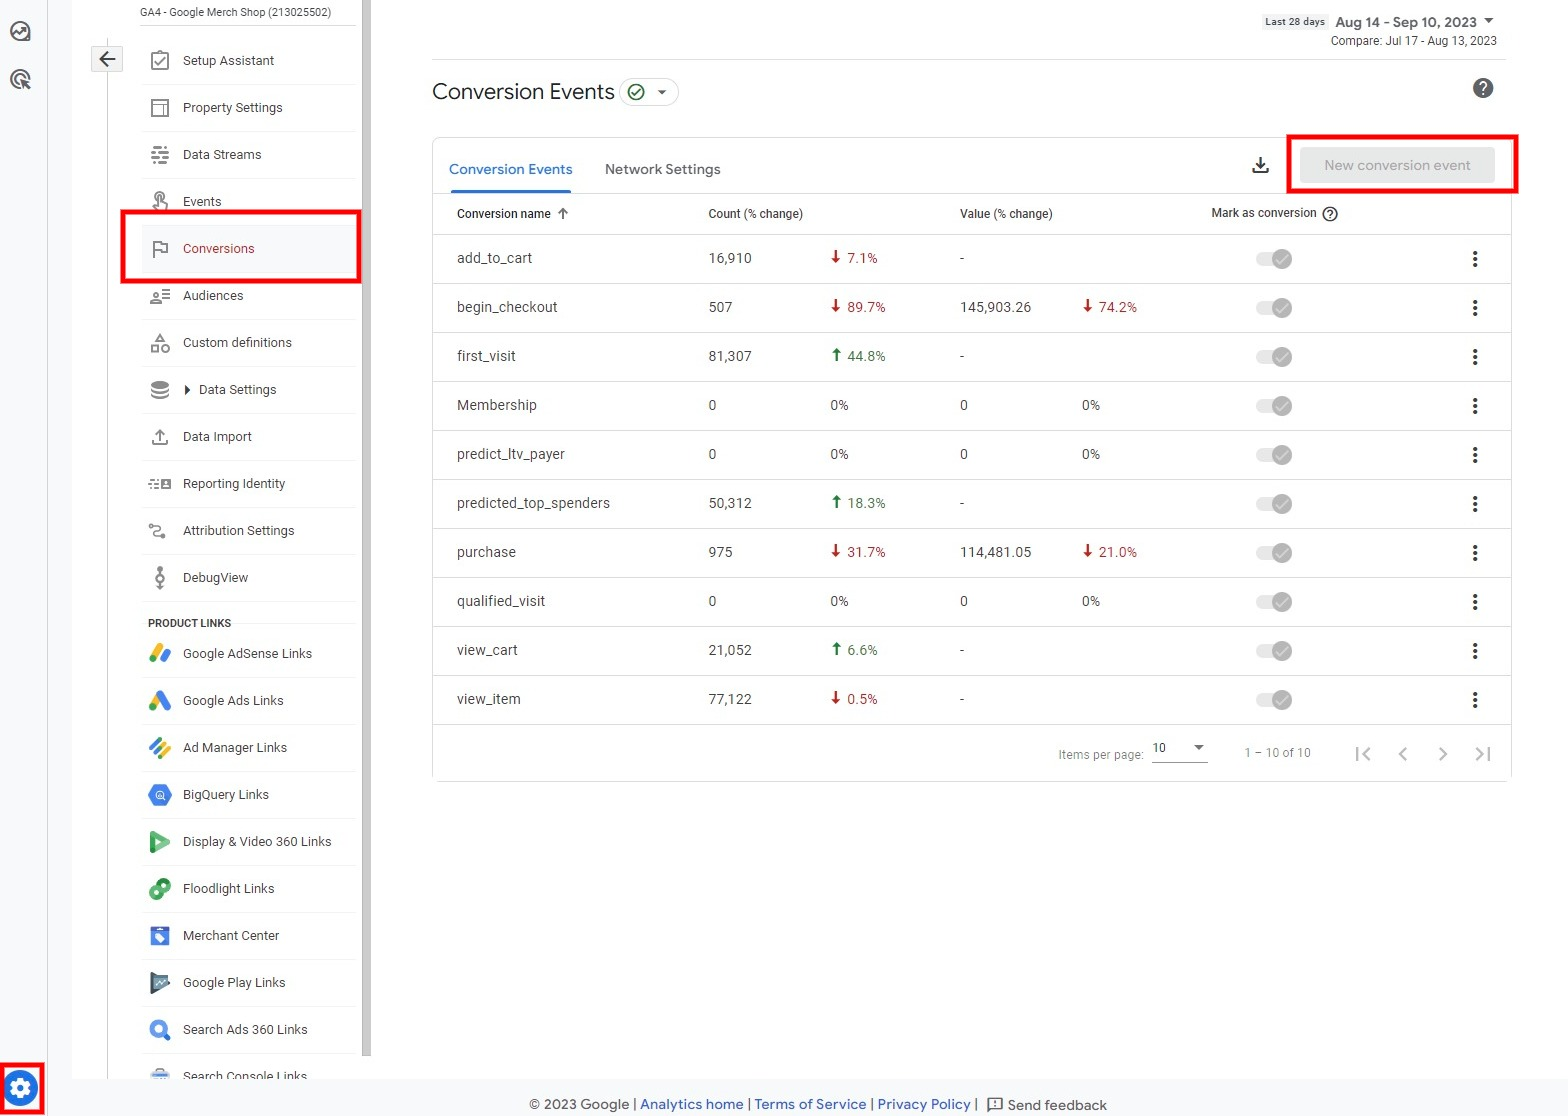Click the BigQuery Links logo
The image size is (1568, 1116).
160,795
